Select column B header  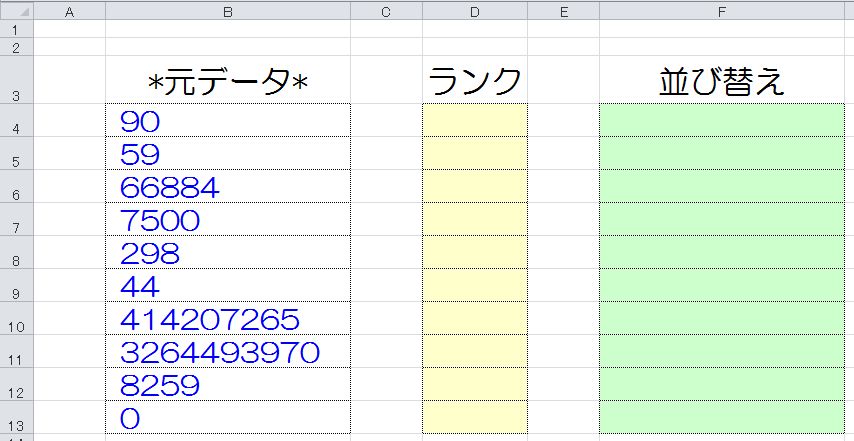(228, 11)
